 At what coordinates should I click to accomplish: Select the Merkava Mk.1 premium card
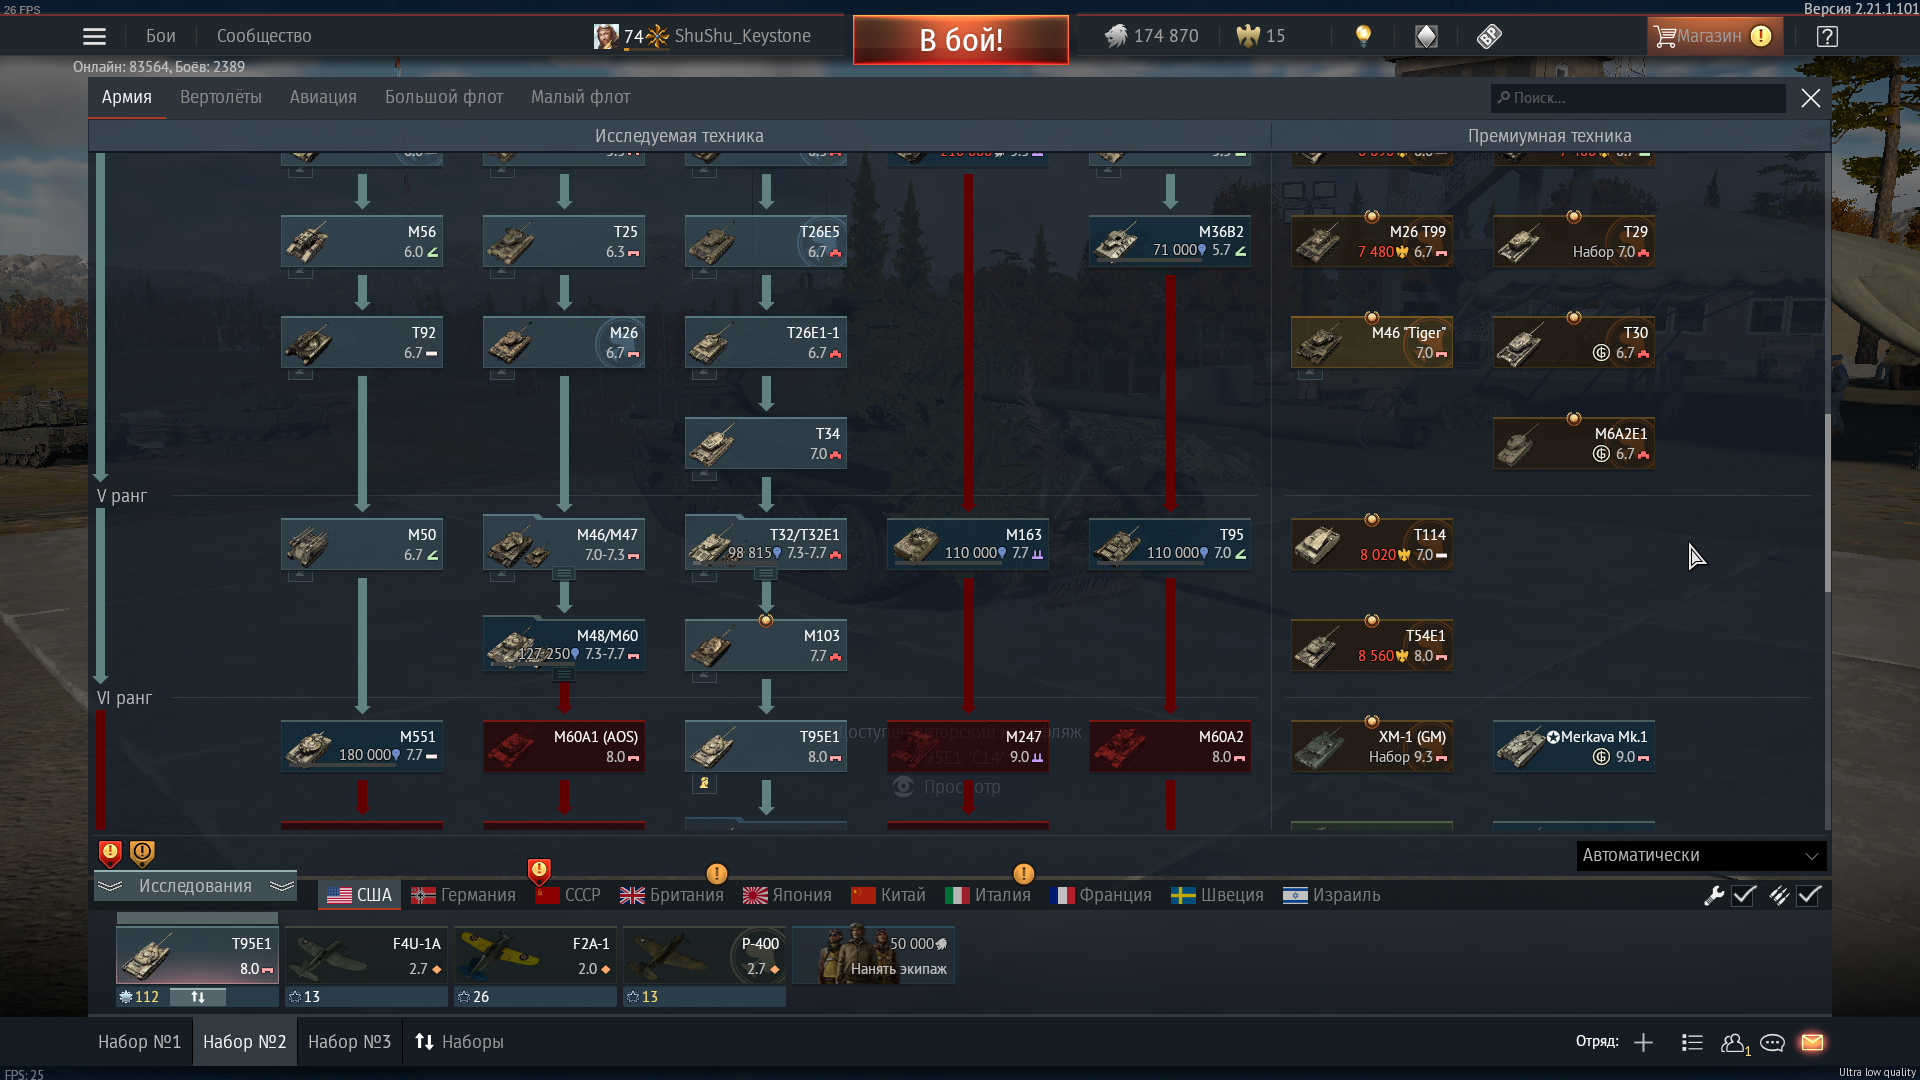1574,747
